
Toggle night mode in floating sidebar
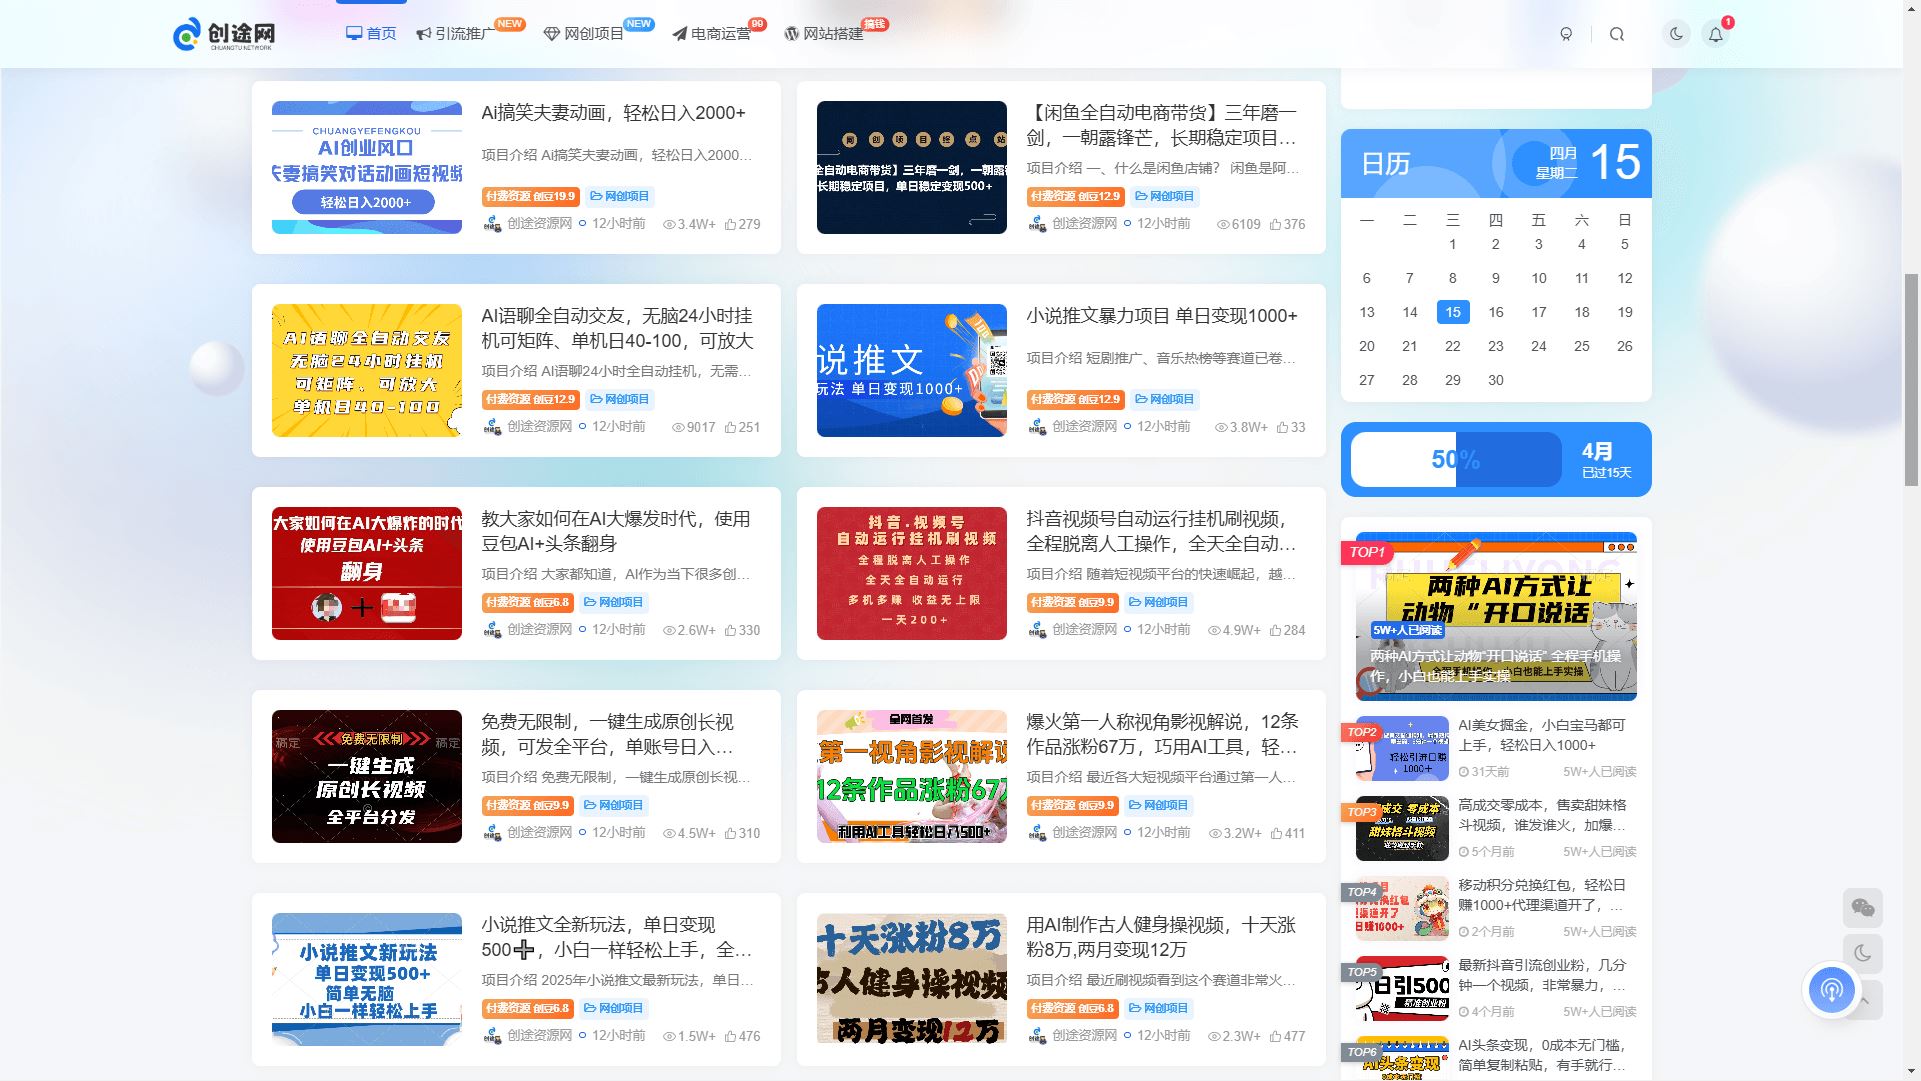pyautogui.click(x=1862, y=954)
